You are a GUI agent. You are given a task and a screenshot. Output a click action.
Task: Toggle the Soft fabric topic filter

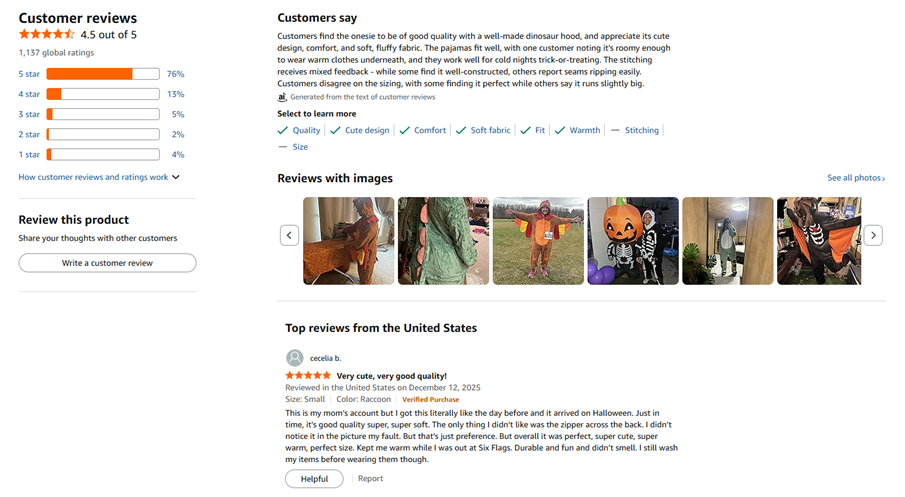click(x=483, y=131)
